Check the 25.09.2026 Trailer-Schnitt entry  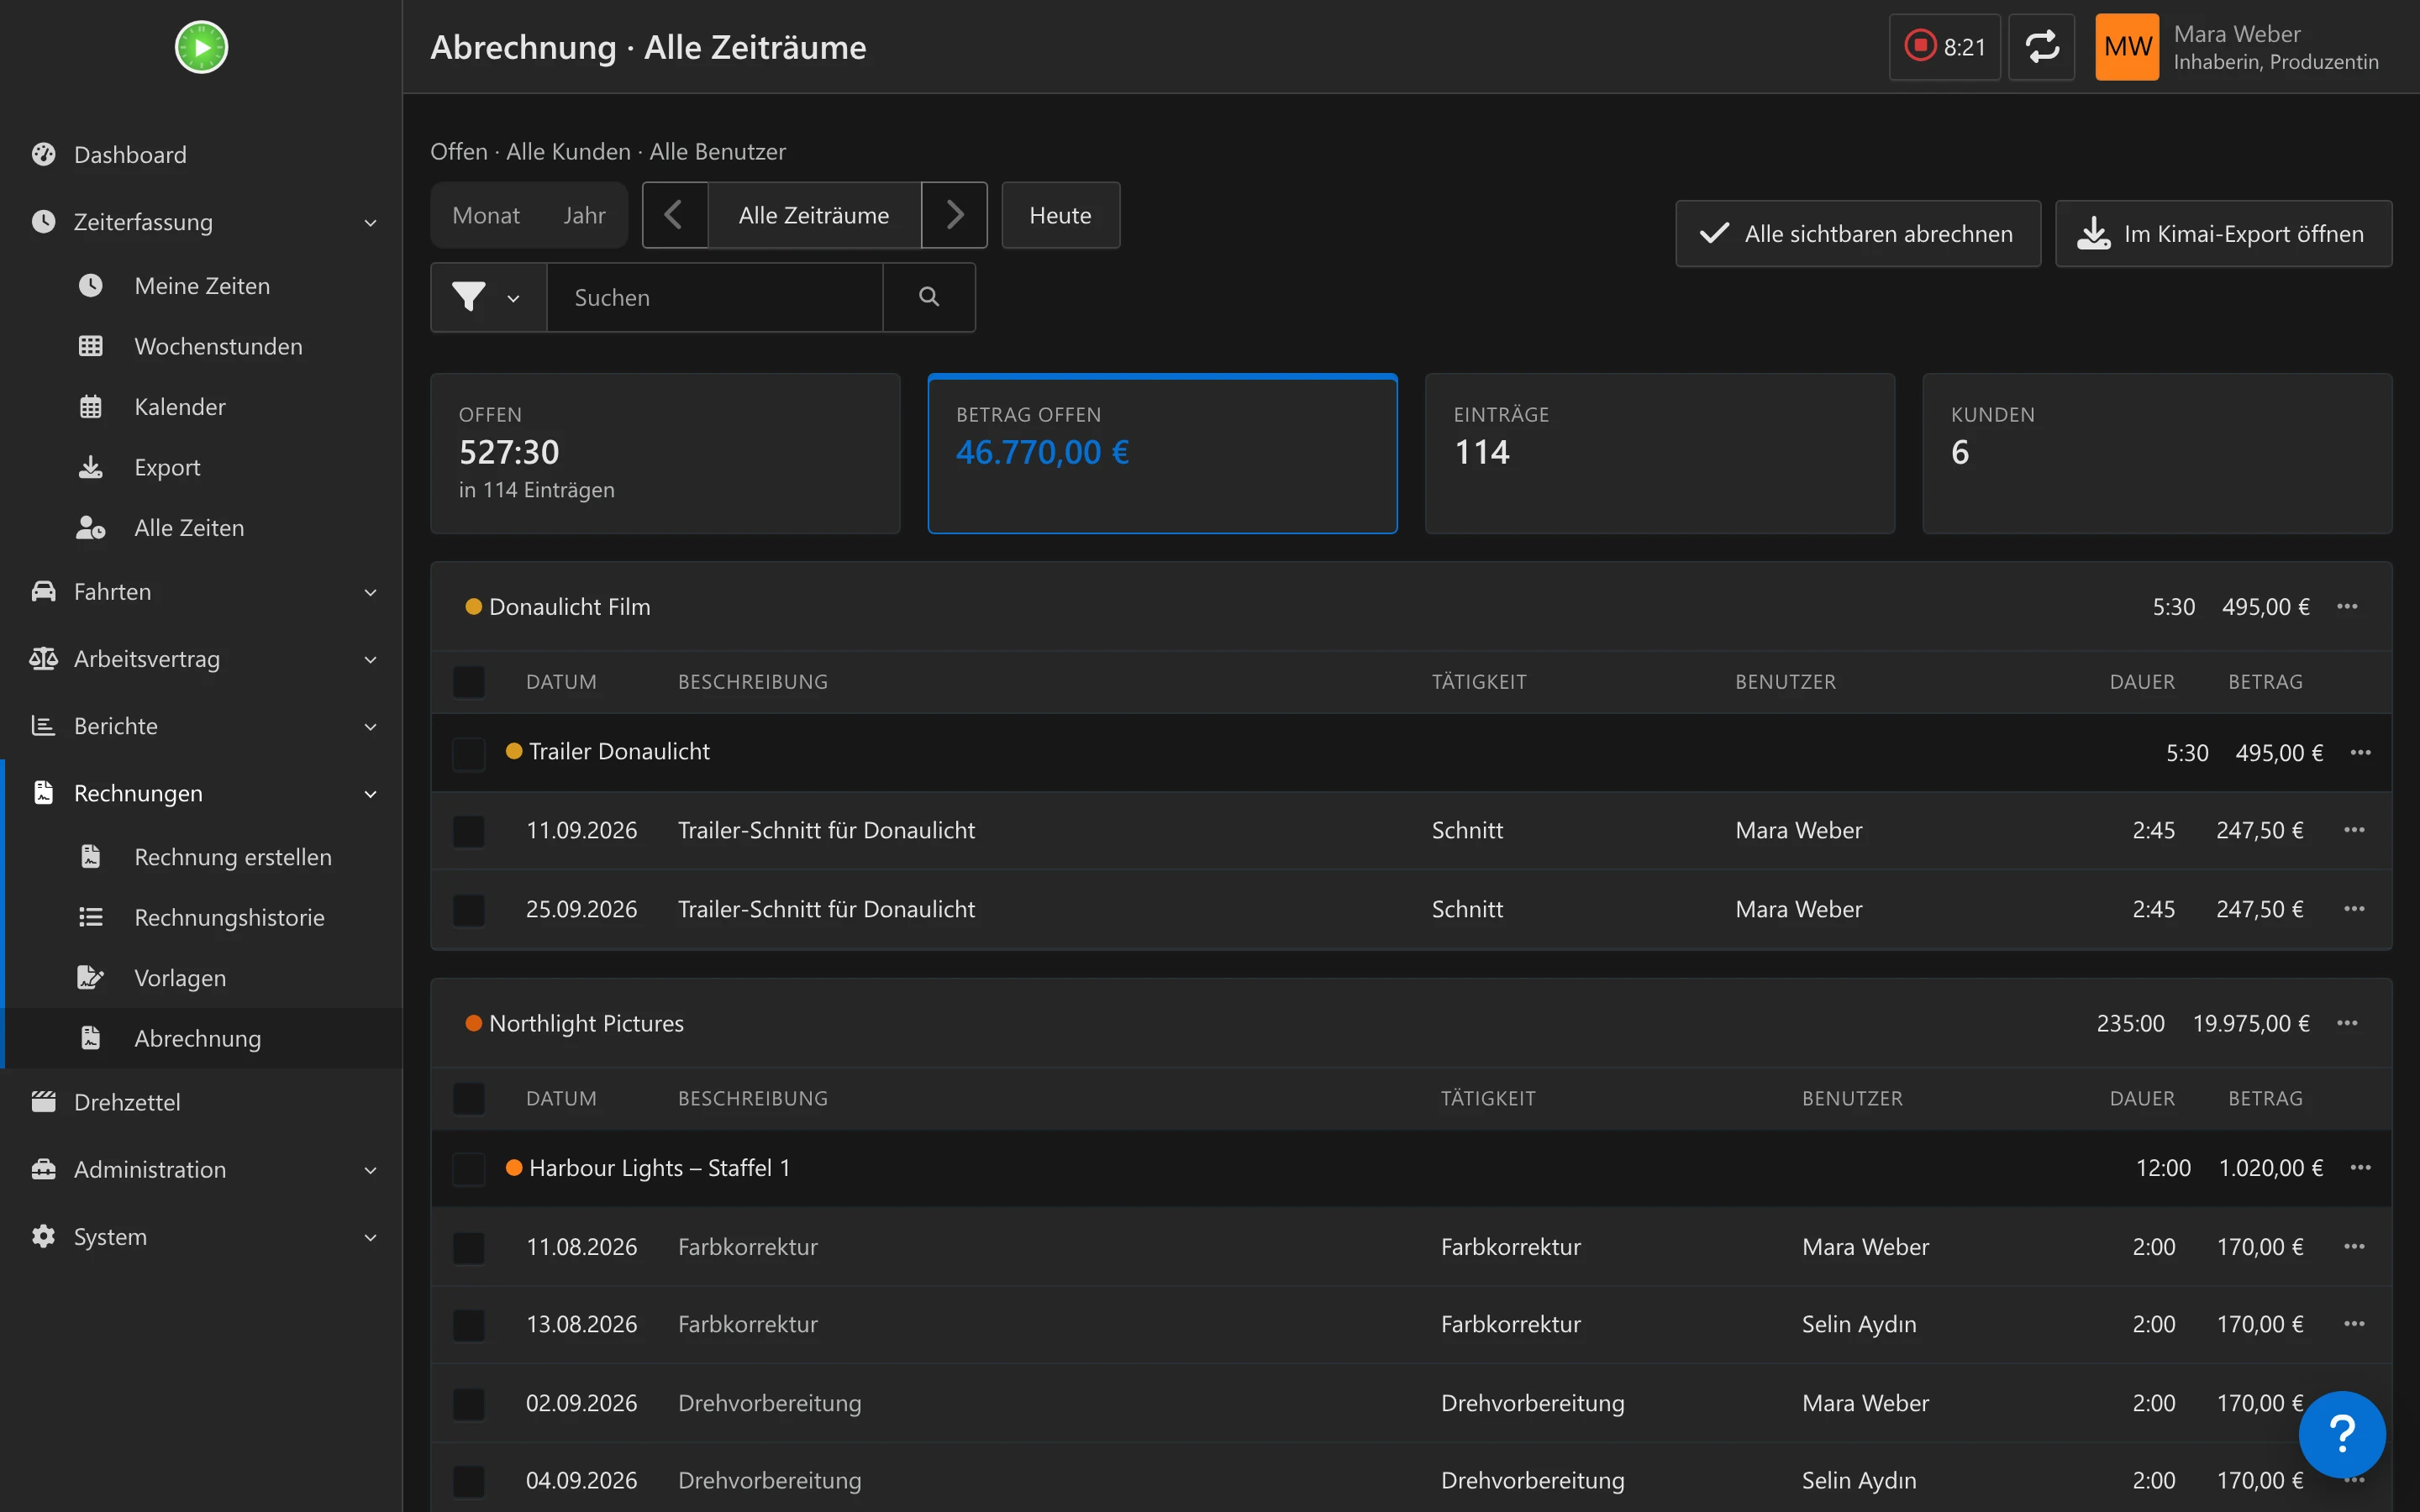[x=469, y=910]
